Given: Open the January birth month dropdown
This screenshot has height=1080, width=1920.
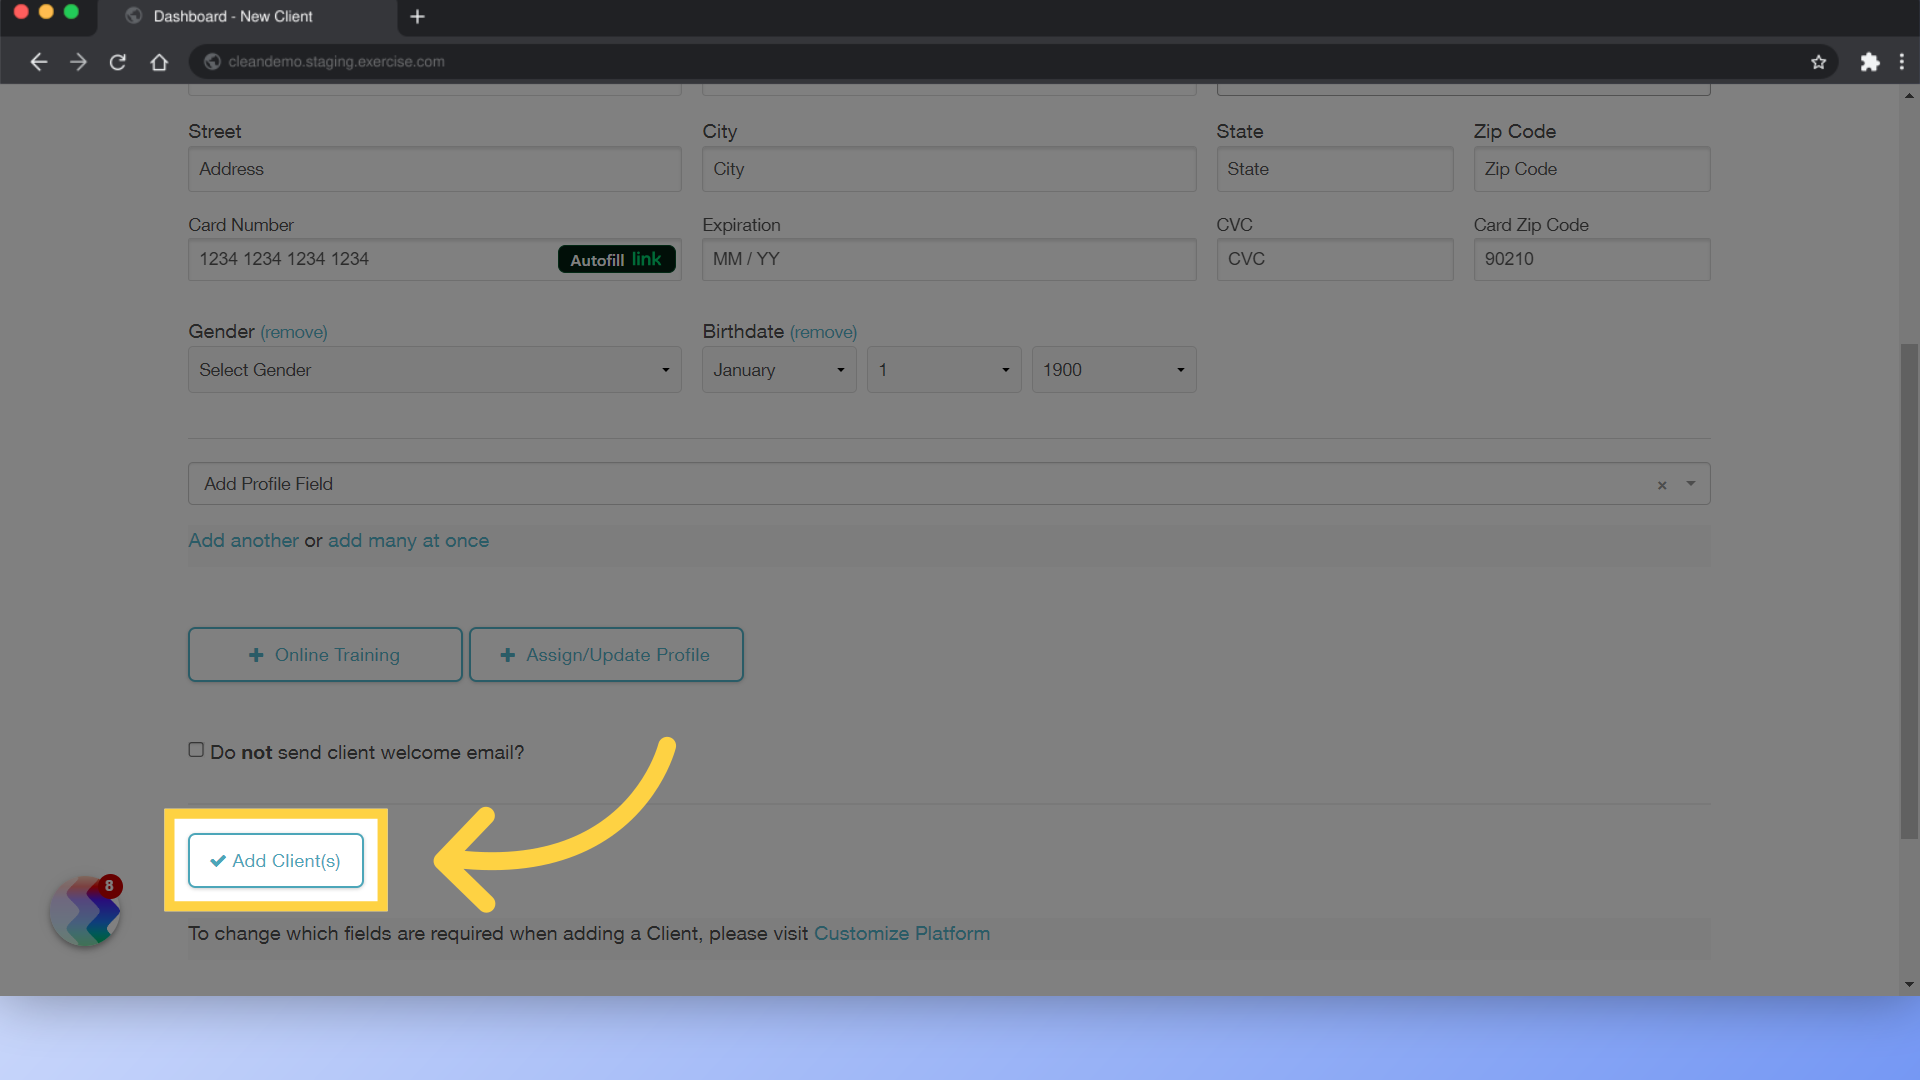Looking at the screenshot, I should click(778, 369).
